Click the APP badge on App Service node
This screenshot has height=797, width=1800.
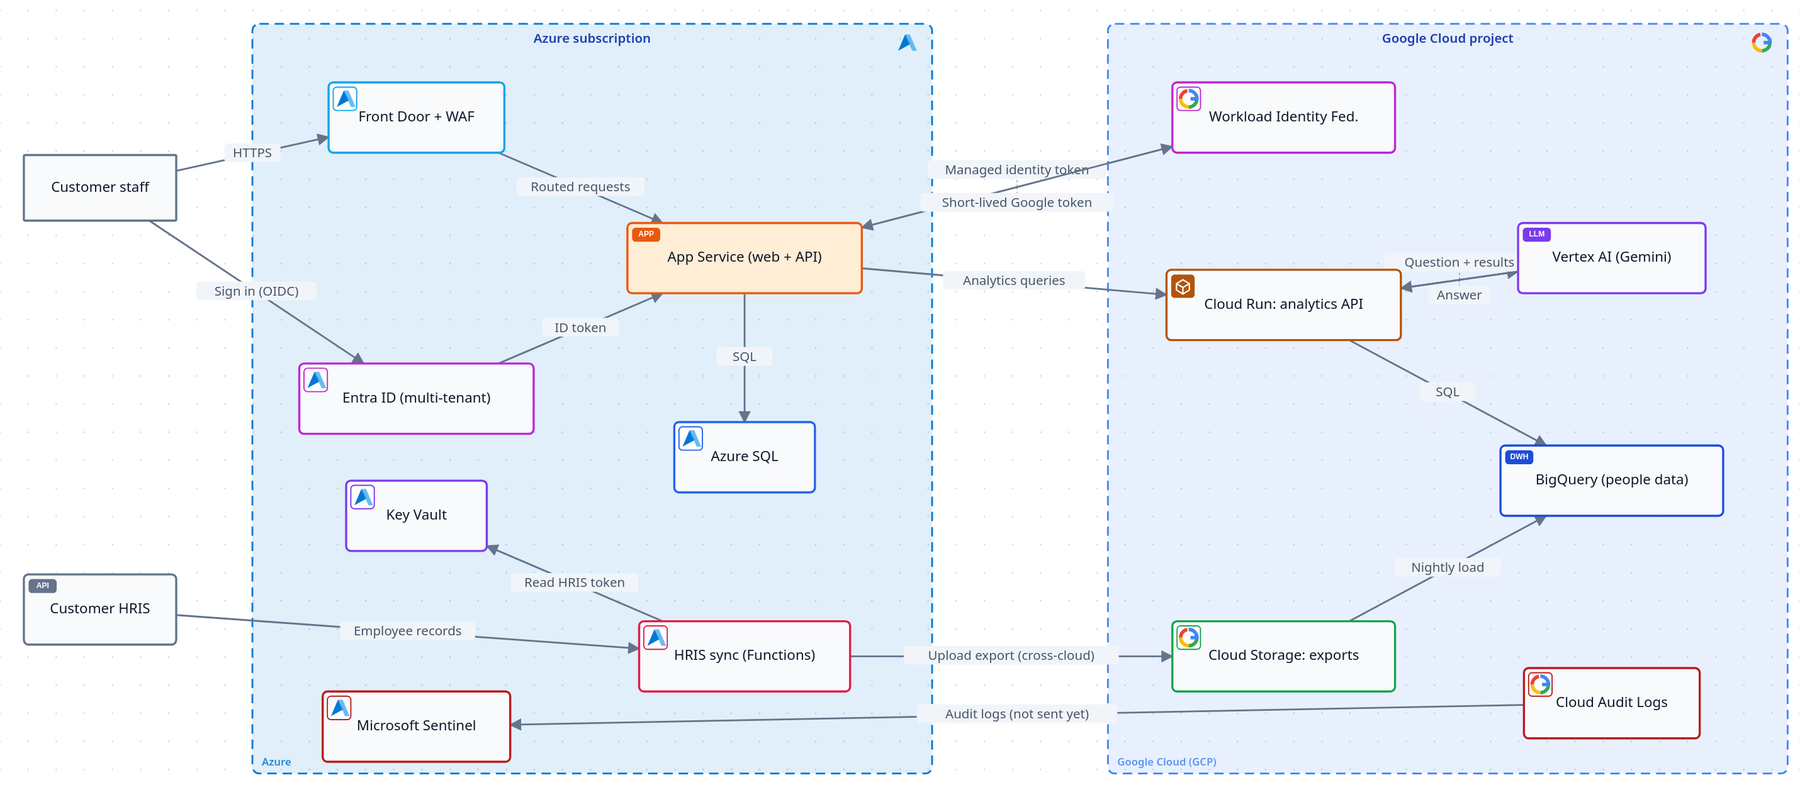pos(646,234)
